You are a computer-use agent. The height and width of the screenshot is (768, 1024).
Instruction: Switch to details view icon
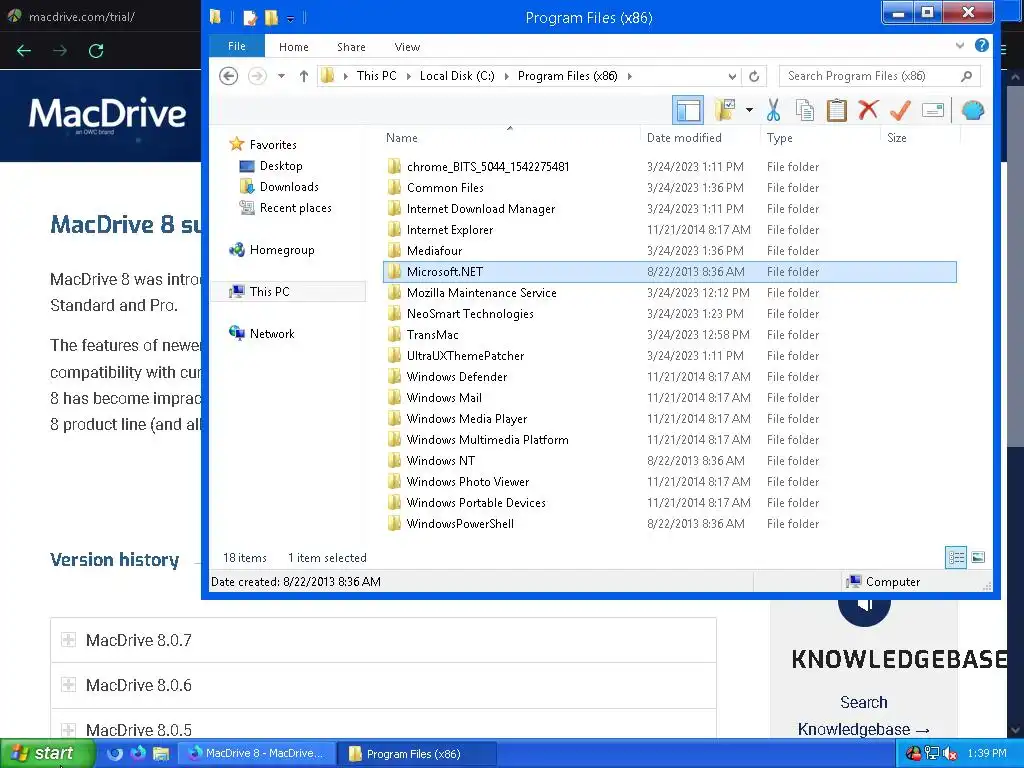pyautogui.click(x=956, y=557)
